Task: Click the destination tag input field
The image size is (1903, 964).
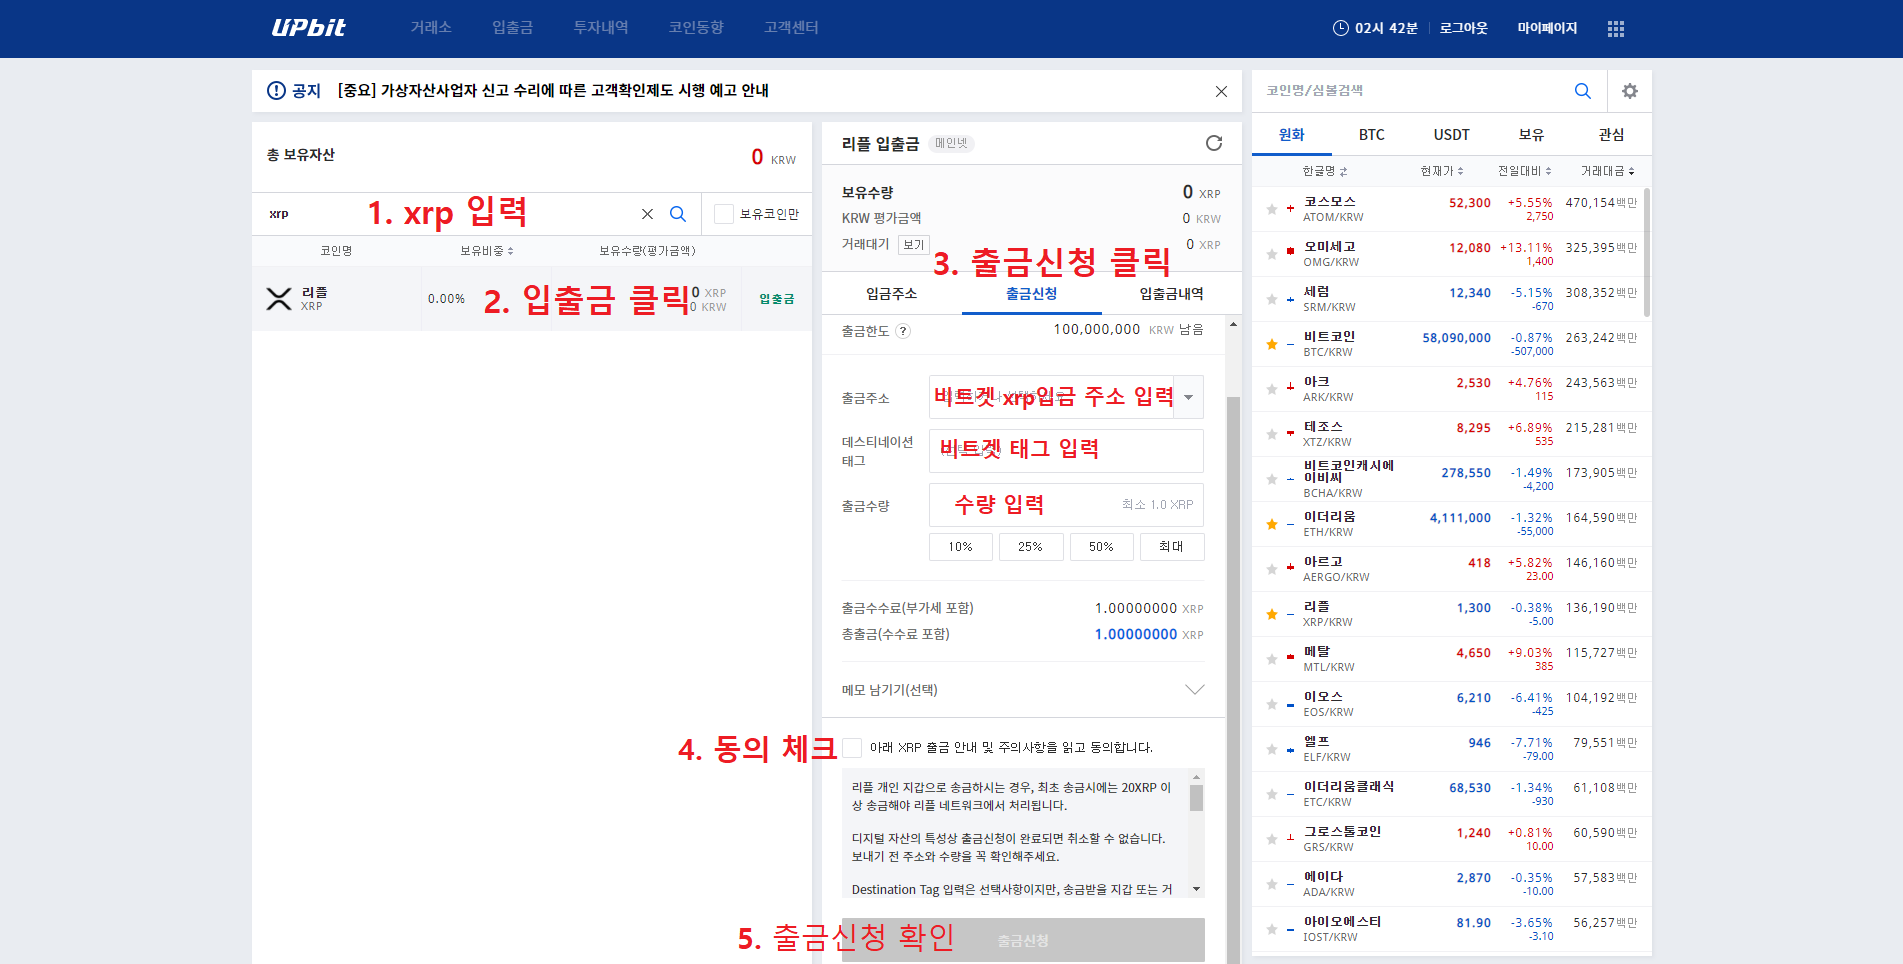Action: point(1066,451)
